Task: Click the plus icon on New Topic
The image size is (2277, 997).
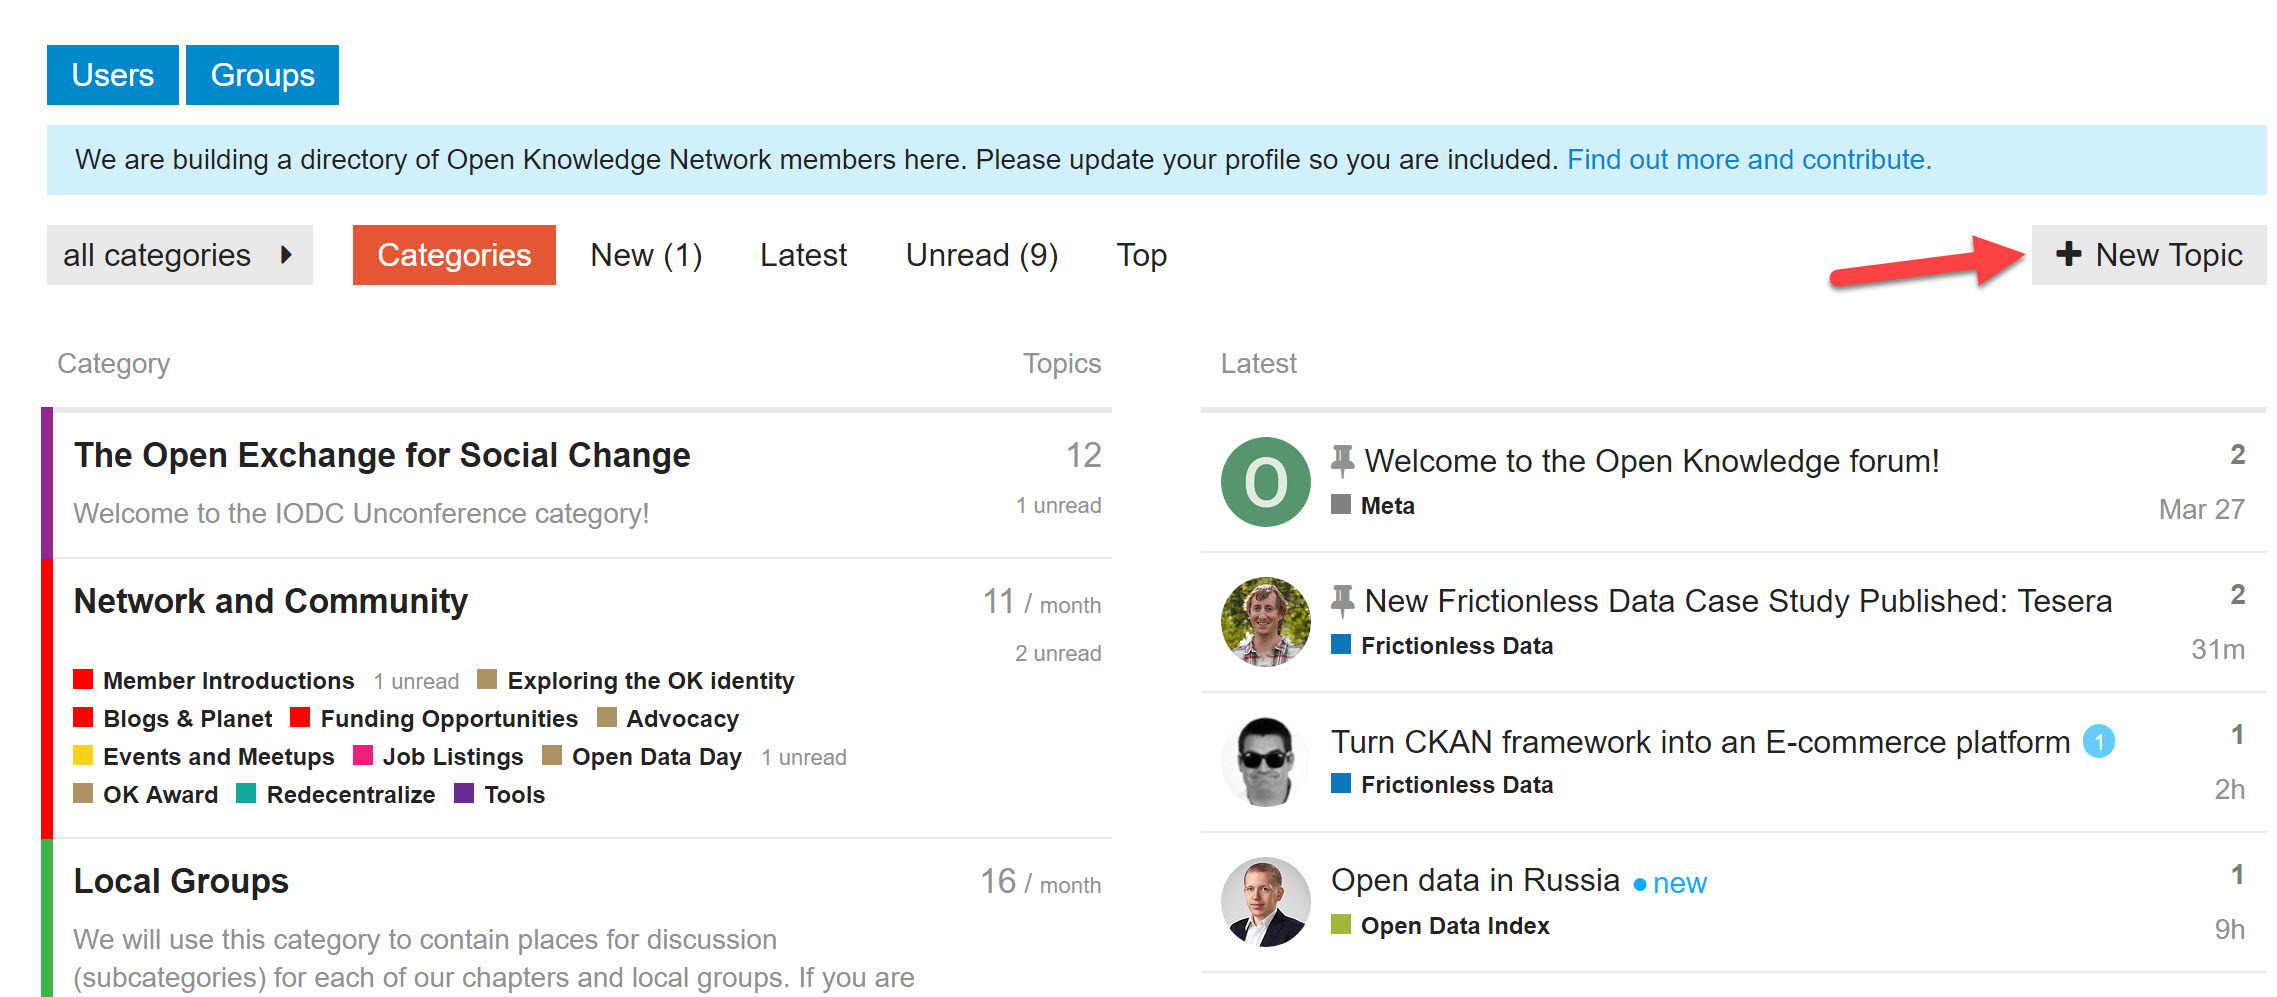Action: (2068, 255)
